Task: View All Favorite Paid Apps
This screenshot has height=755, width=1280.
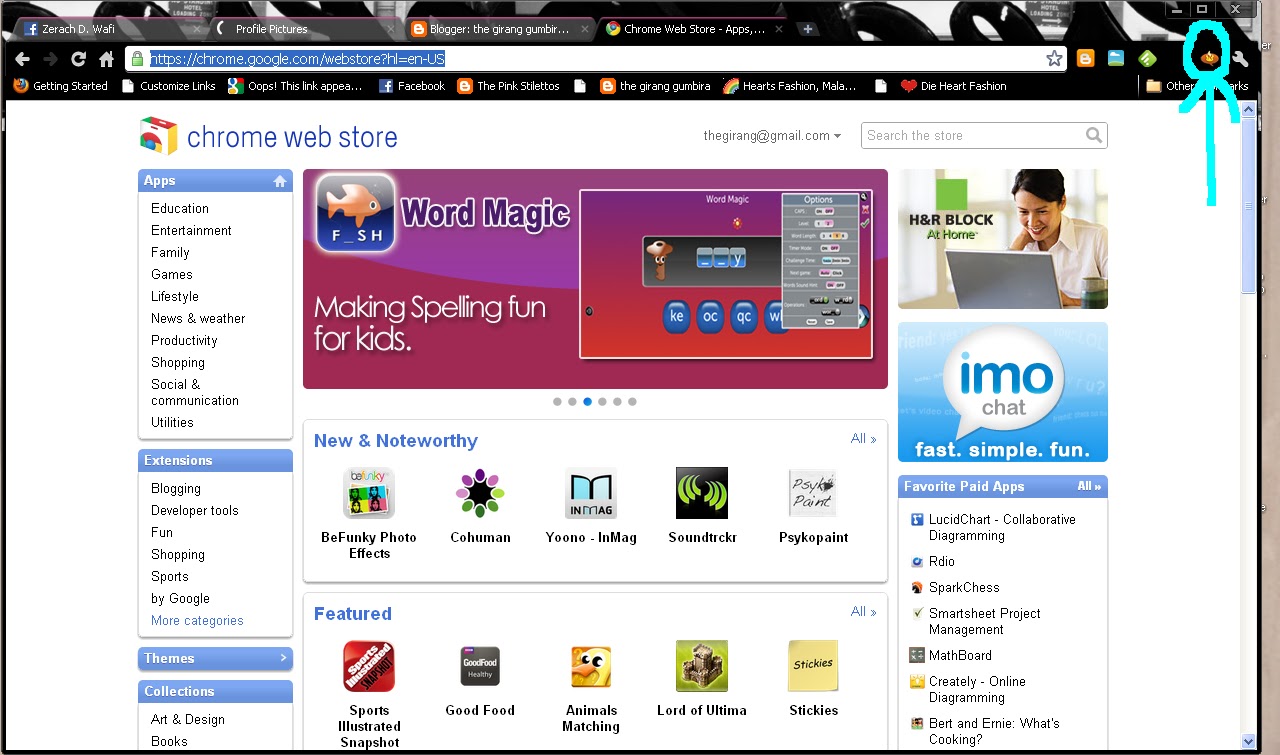Action: coord(1089,486)
